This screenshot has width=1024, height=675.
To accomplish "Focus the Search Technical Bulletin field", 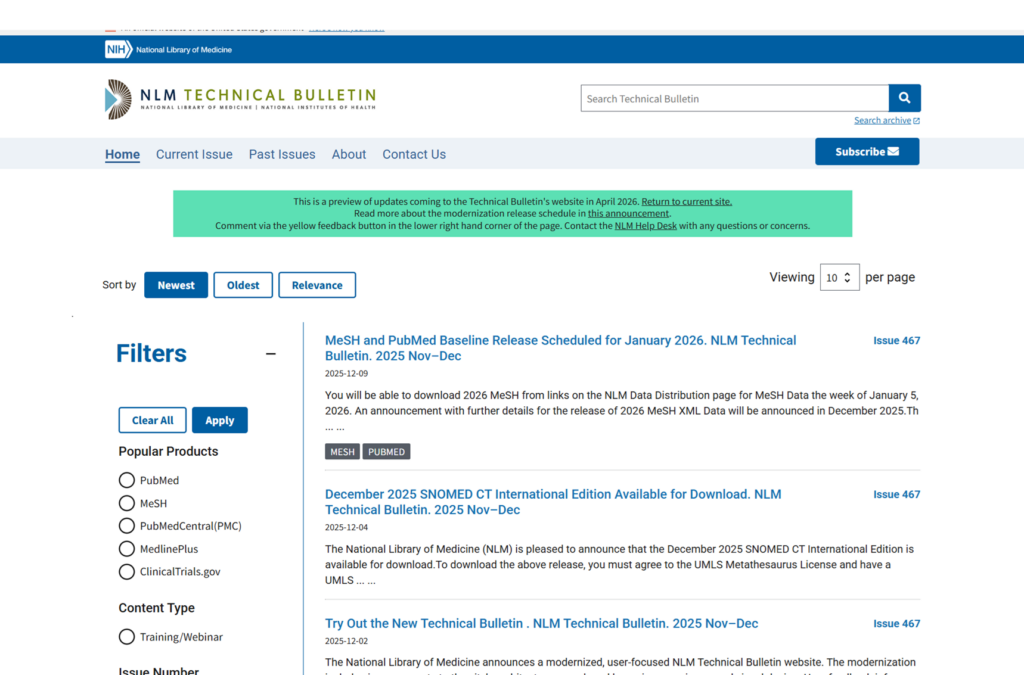I will (734, 99).
